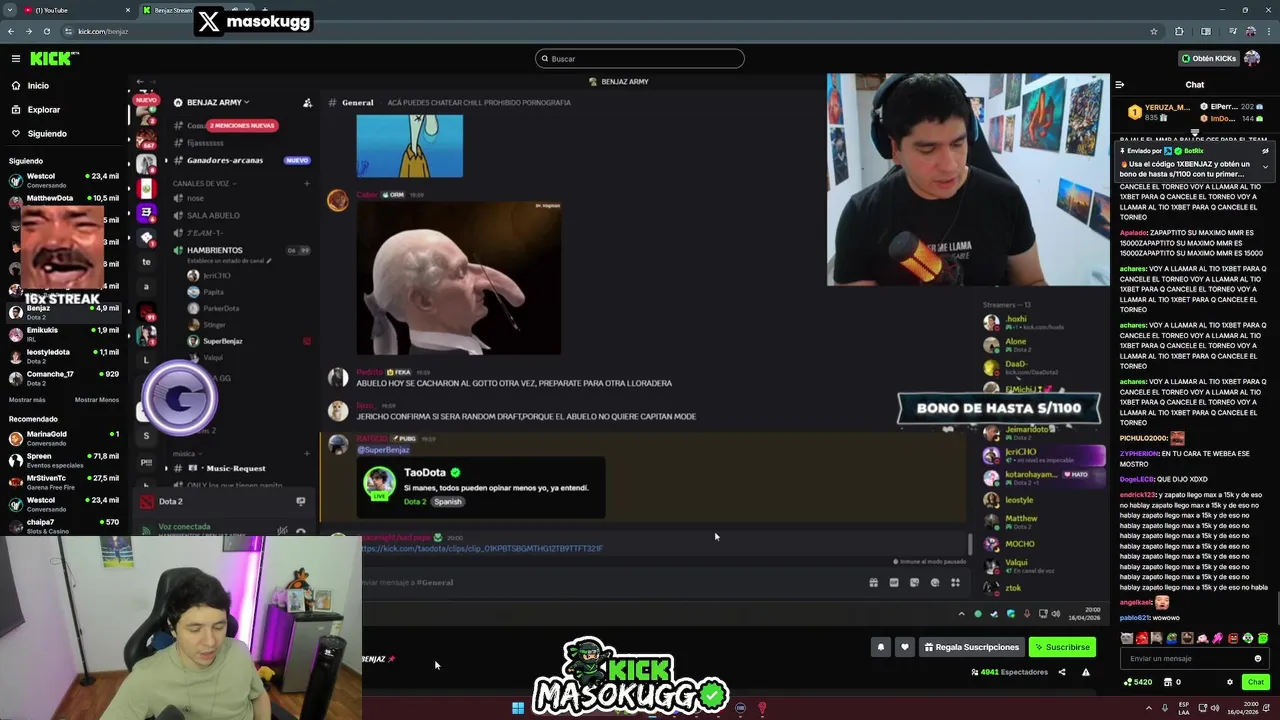Select the HAMBRIENTOS voice channel

(x=214, y=250)
